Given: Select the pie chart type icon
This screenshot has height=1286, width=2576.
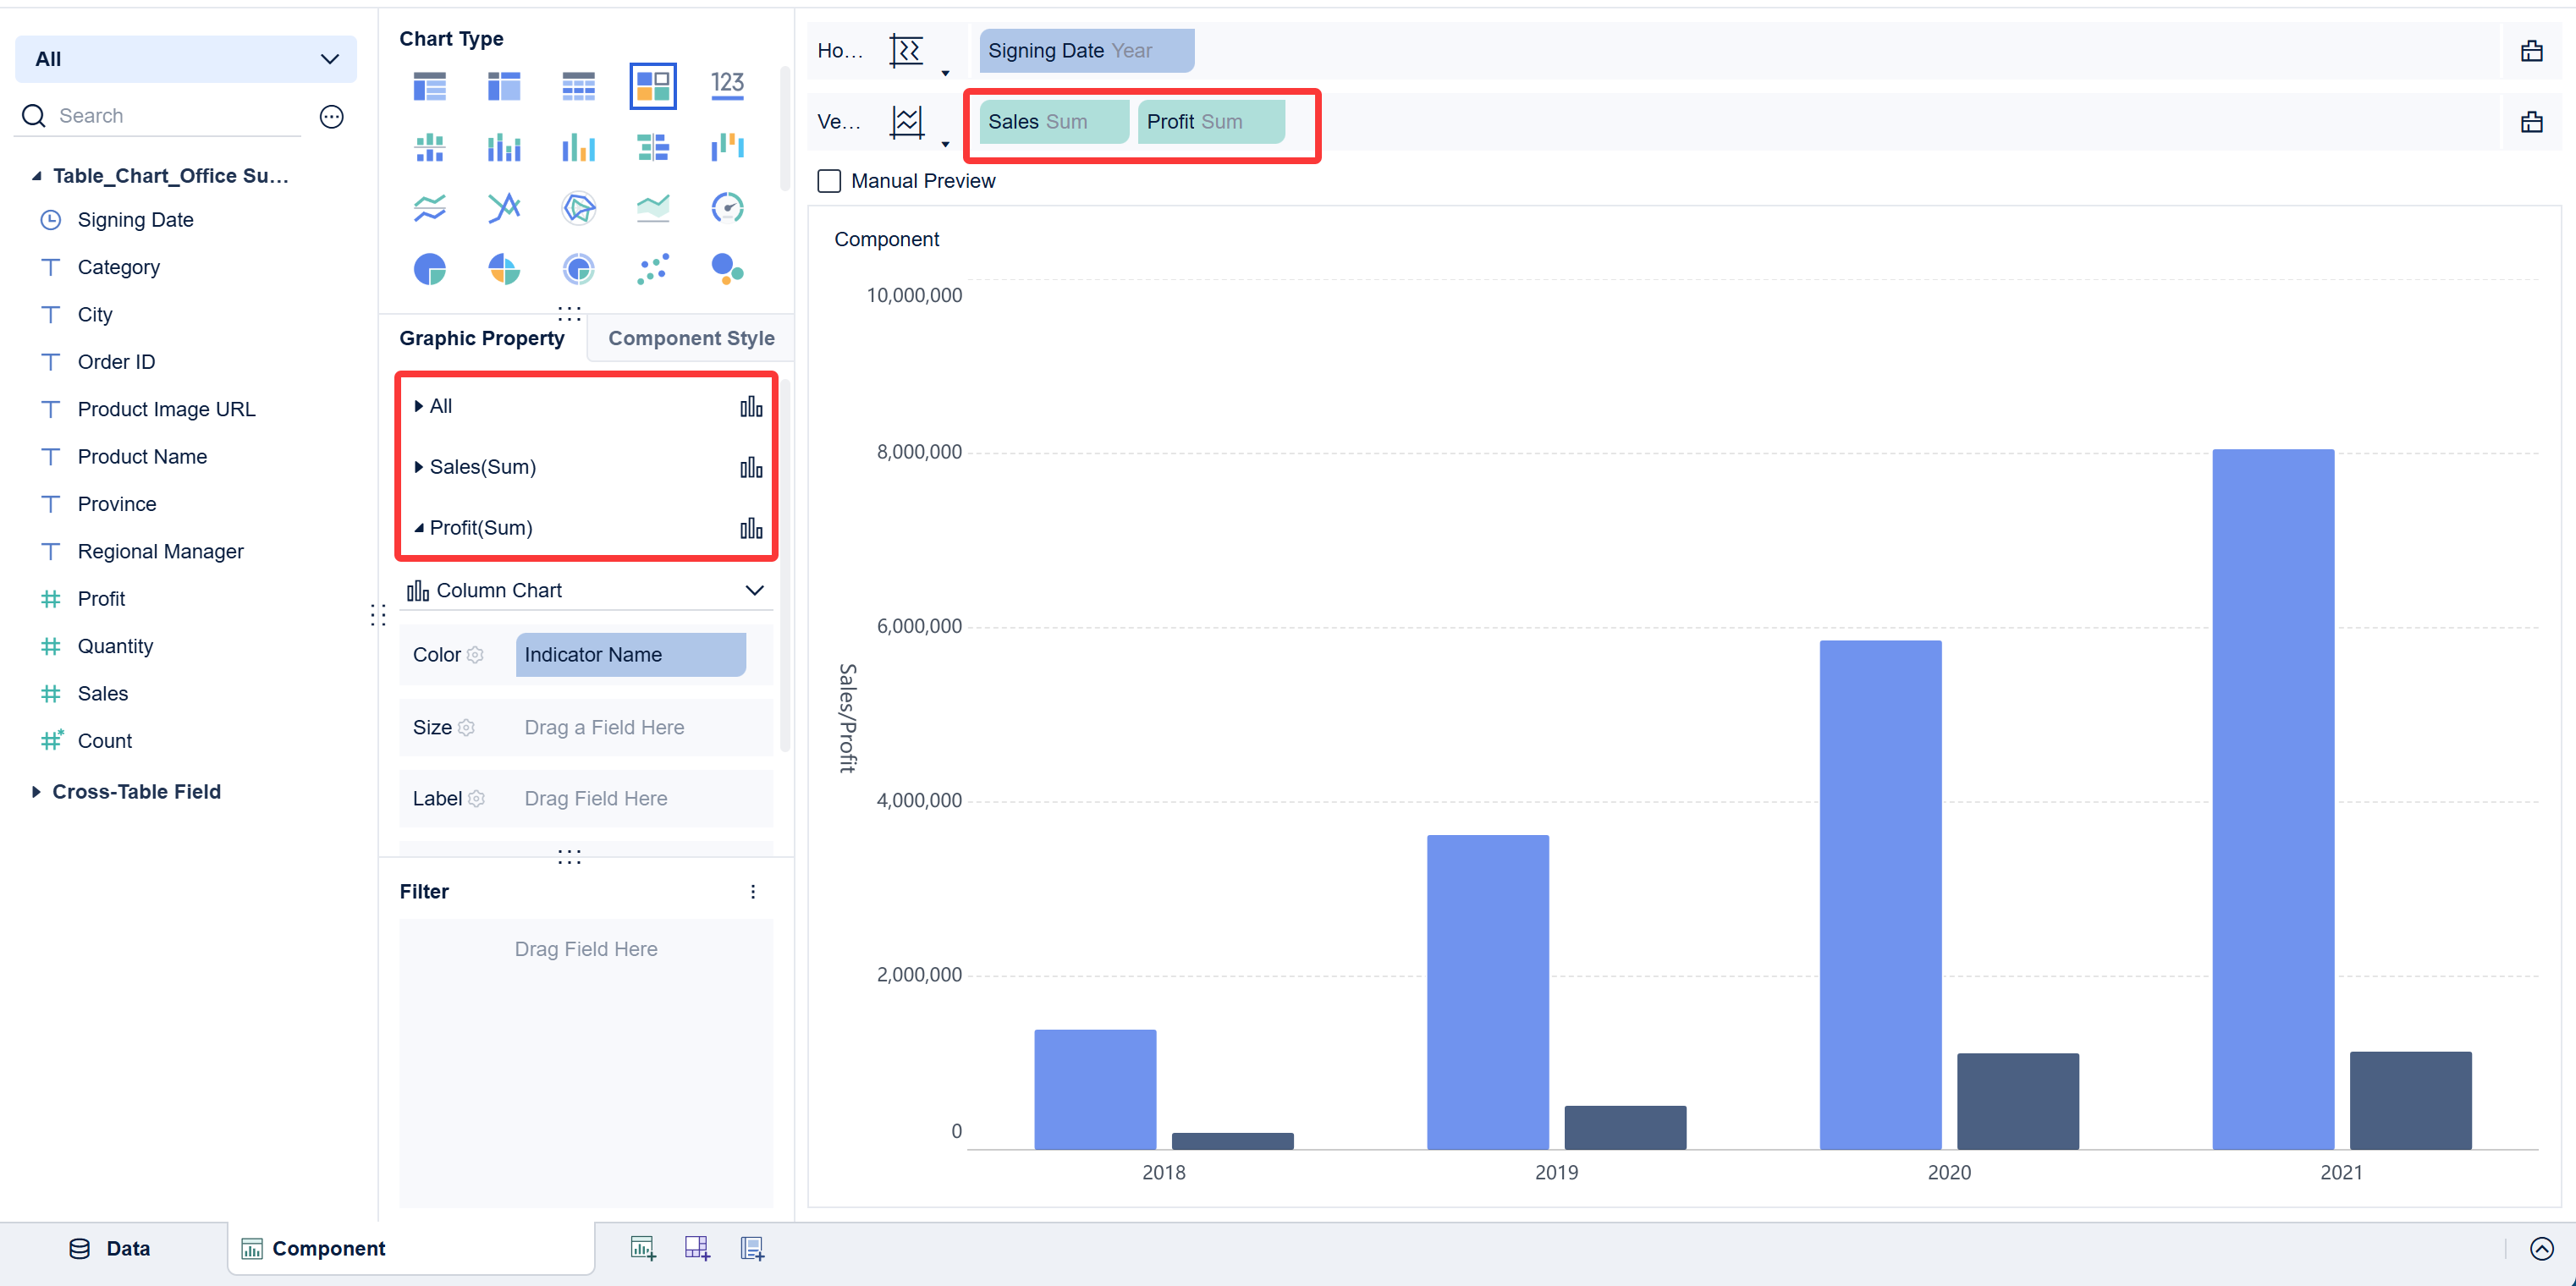Looking at the screenshot, I should tap(429, 268).
